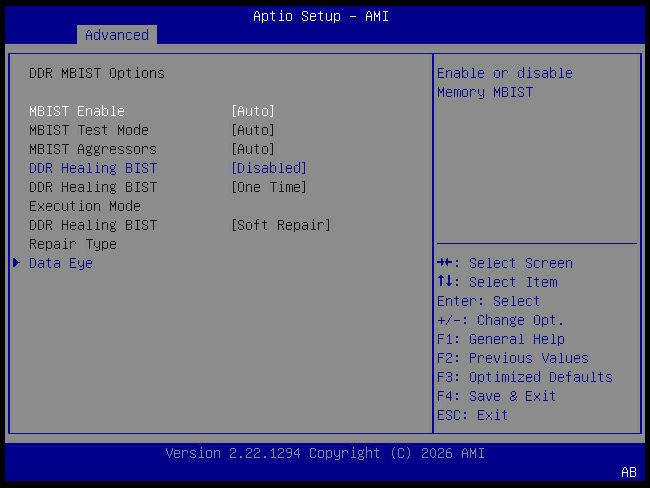Click the DDR MBIST Options heading
Image resolution: width=650 pixels, height=488 pixels.
[97, 73]
